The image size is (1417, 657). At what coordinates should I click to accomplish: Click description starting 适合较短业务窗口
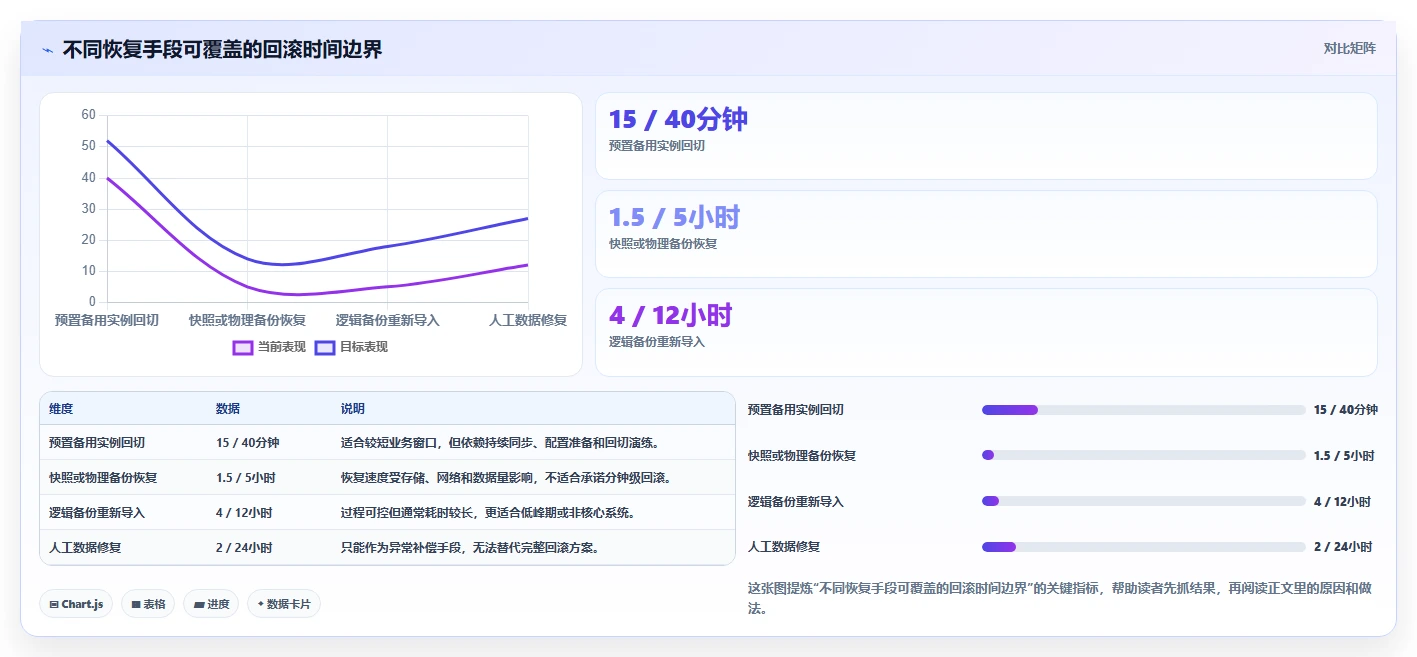500,442
